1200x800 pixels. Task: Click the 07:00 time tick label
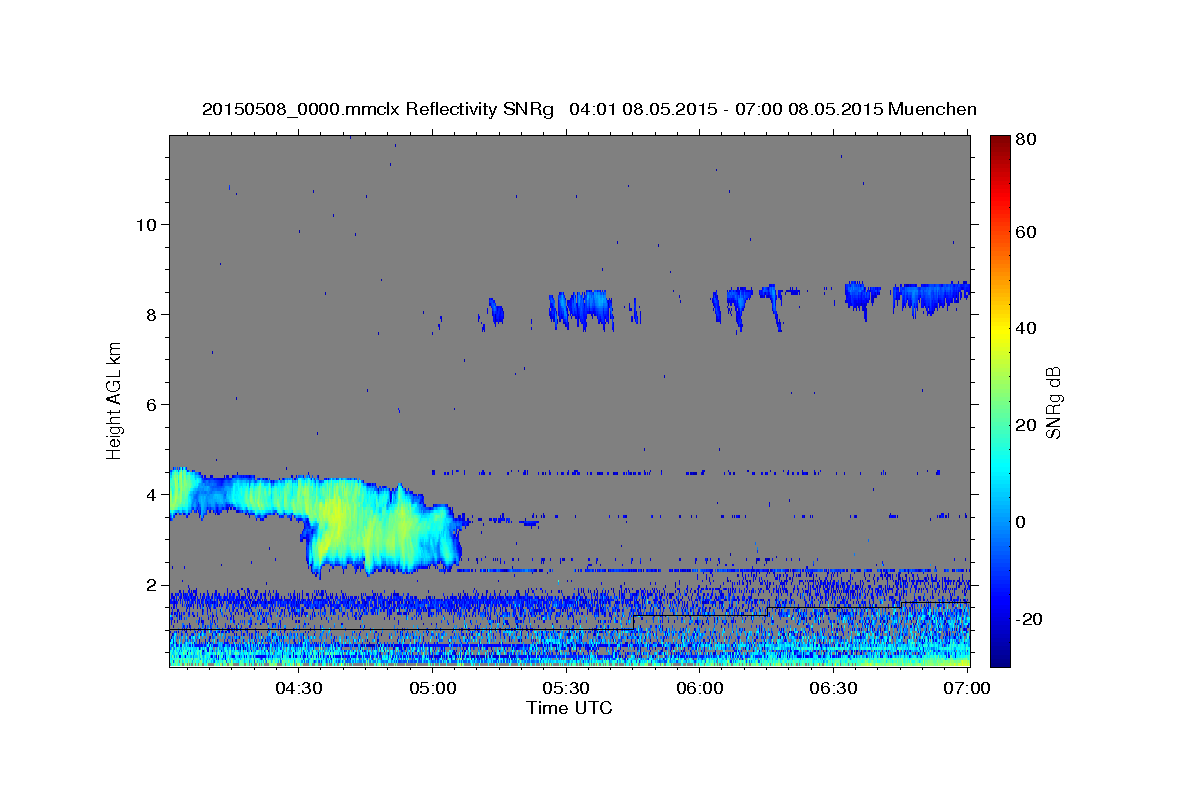click(967, 688)
